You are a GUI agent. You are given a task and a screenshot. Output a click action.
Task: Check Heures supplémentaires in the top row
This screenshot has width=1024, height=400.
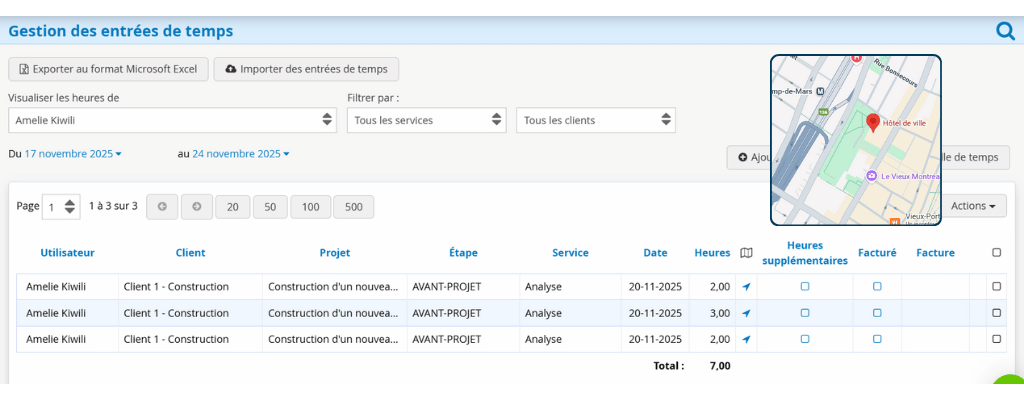[x=805, y=286]
